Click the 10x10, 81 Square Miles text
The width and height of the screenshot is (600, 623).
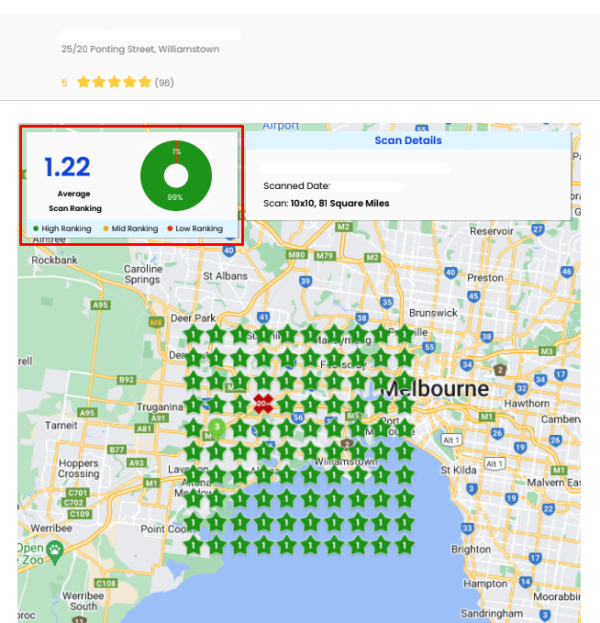(340, 203)
